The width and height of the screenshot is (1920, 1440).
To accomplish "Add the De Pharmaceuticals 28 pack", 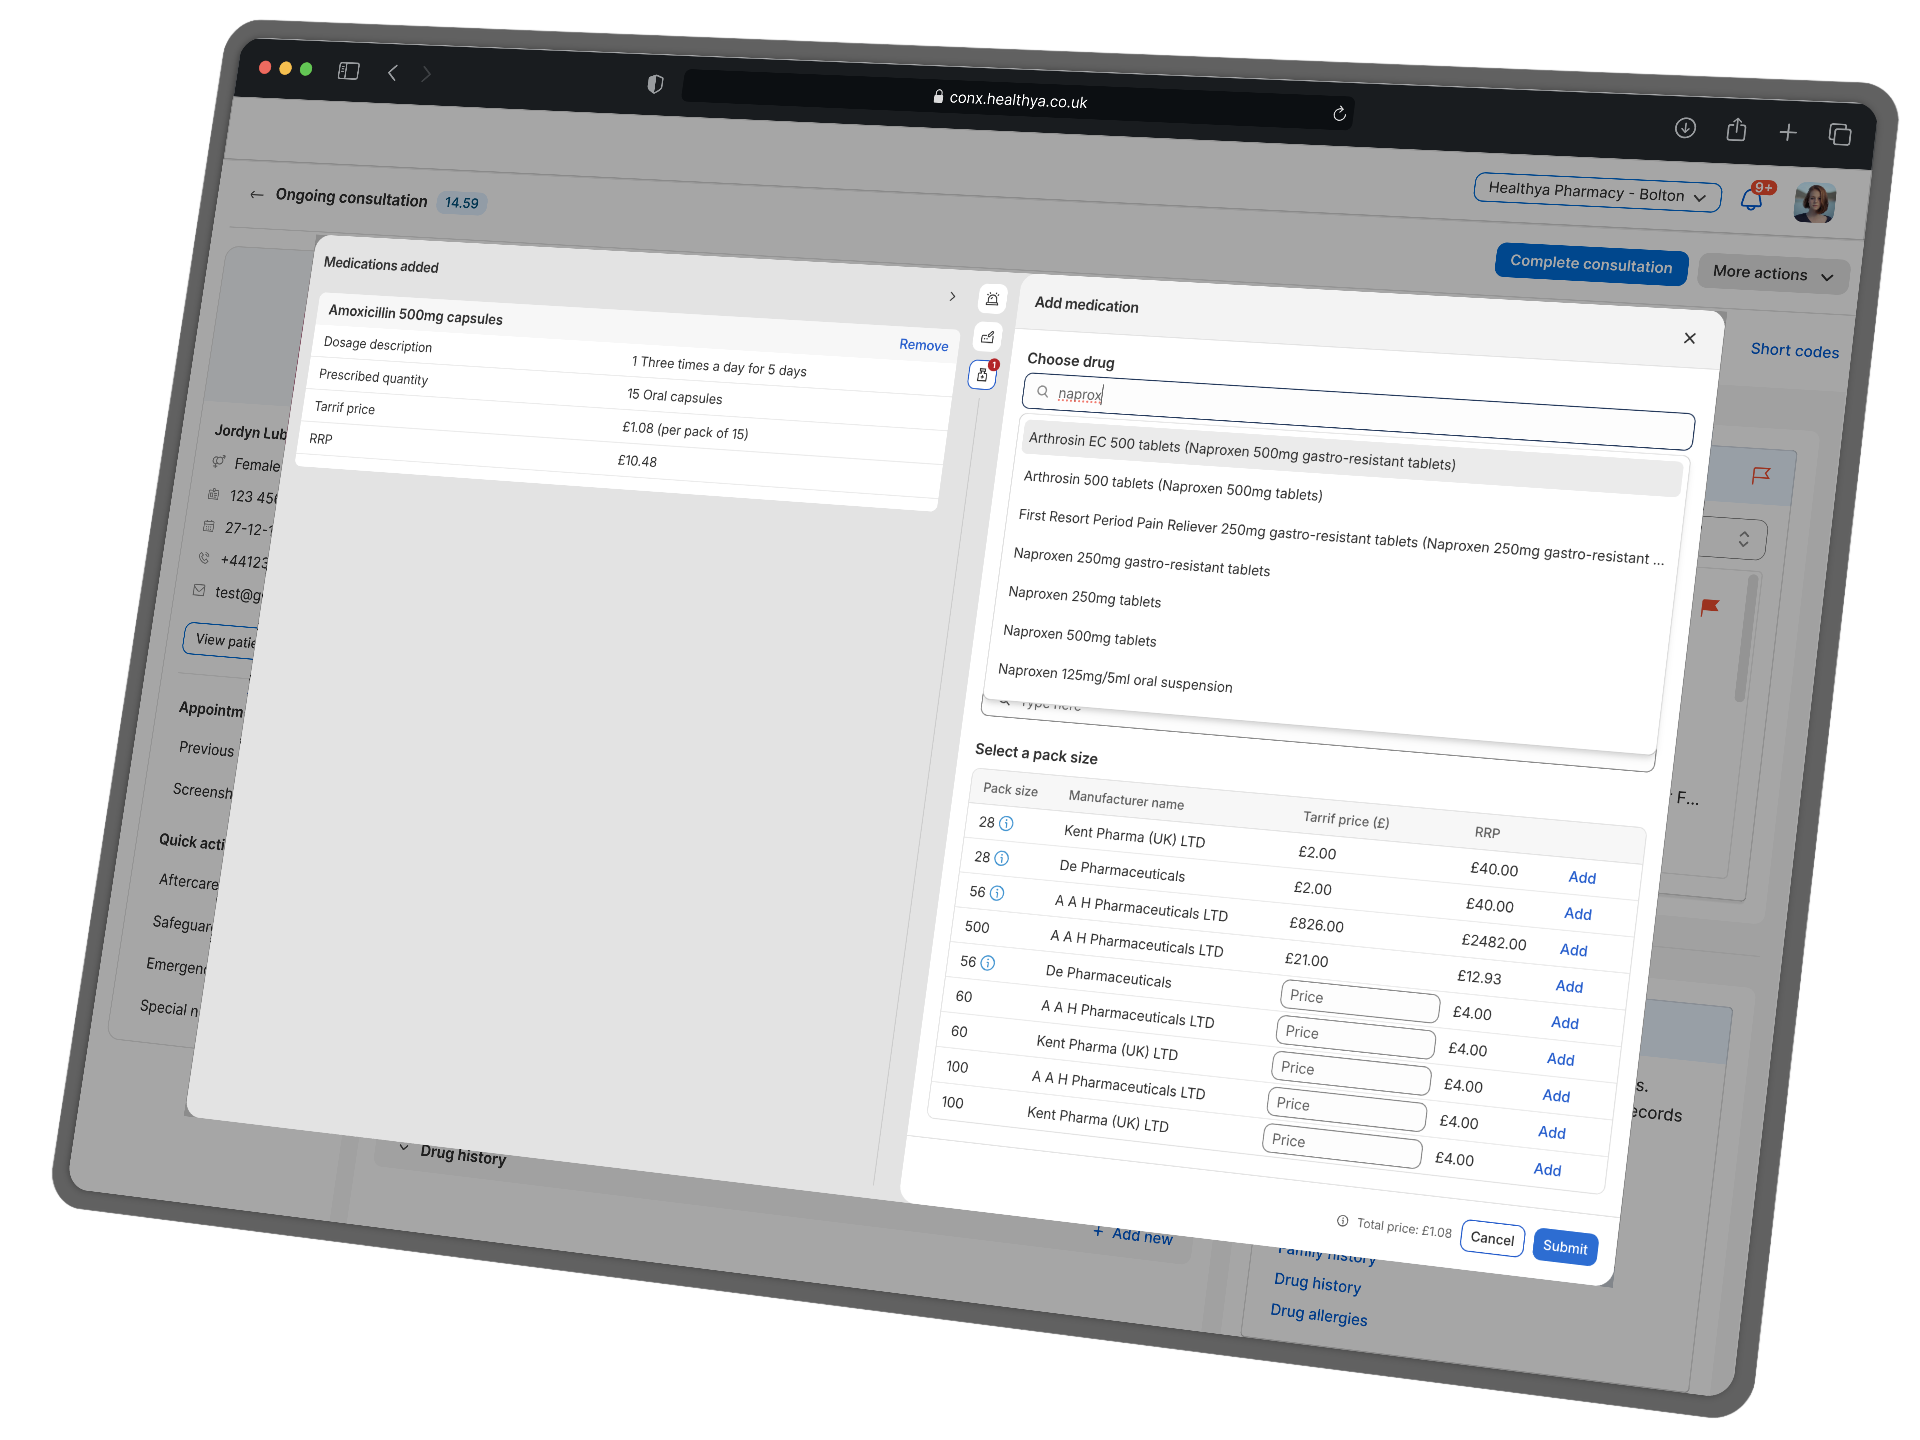I will (x=1578, y=914).
